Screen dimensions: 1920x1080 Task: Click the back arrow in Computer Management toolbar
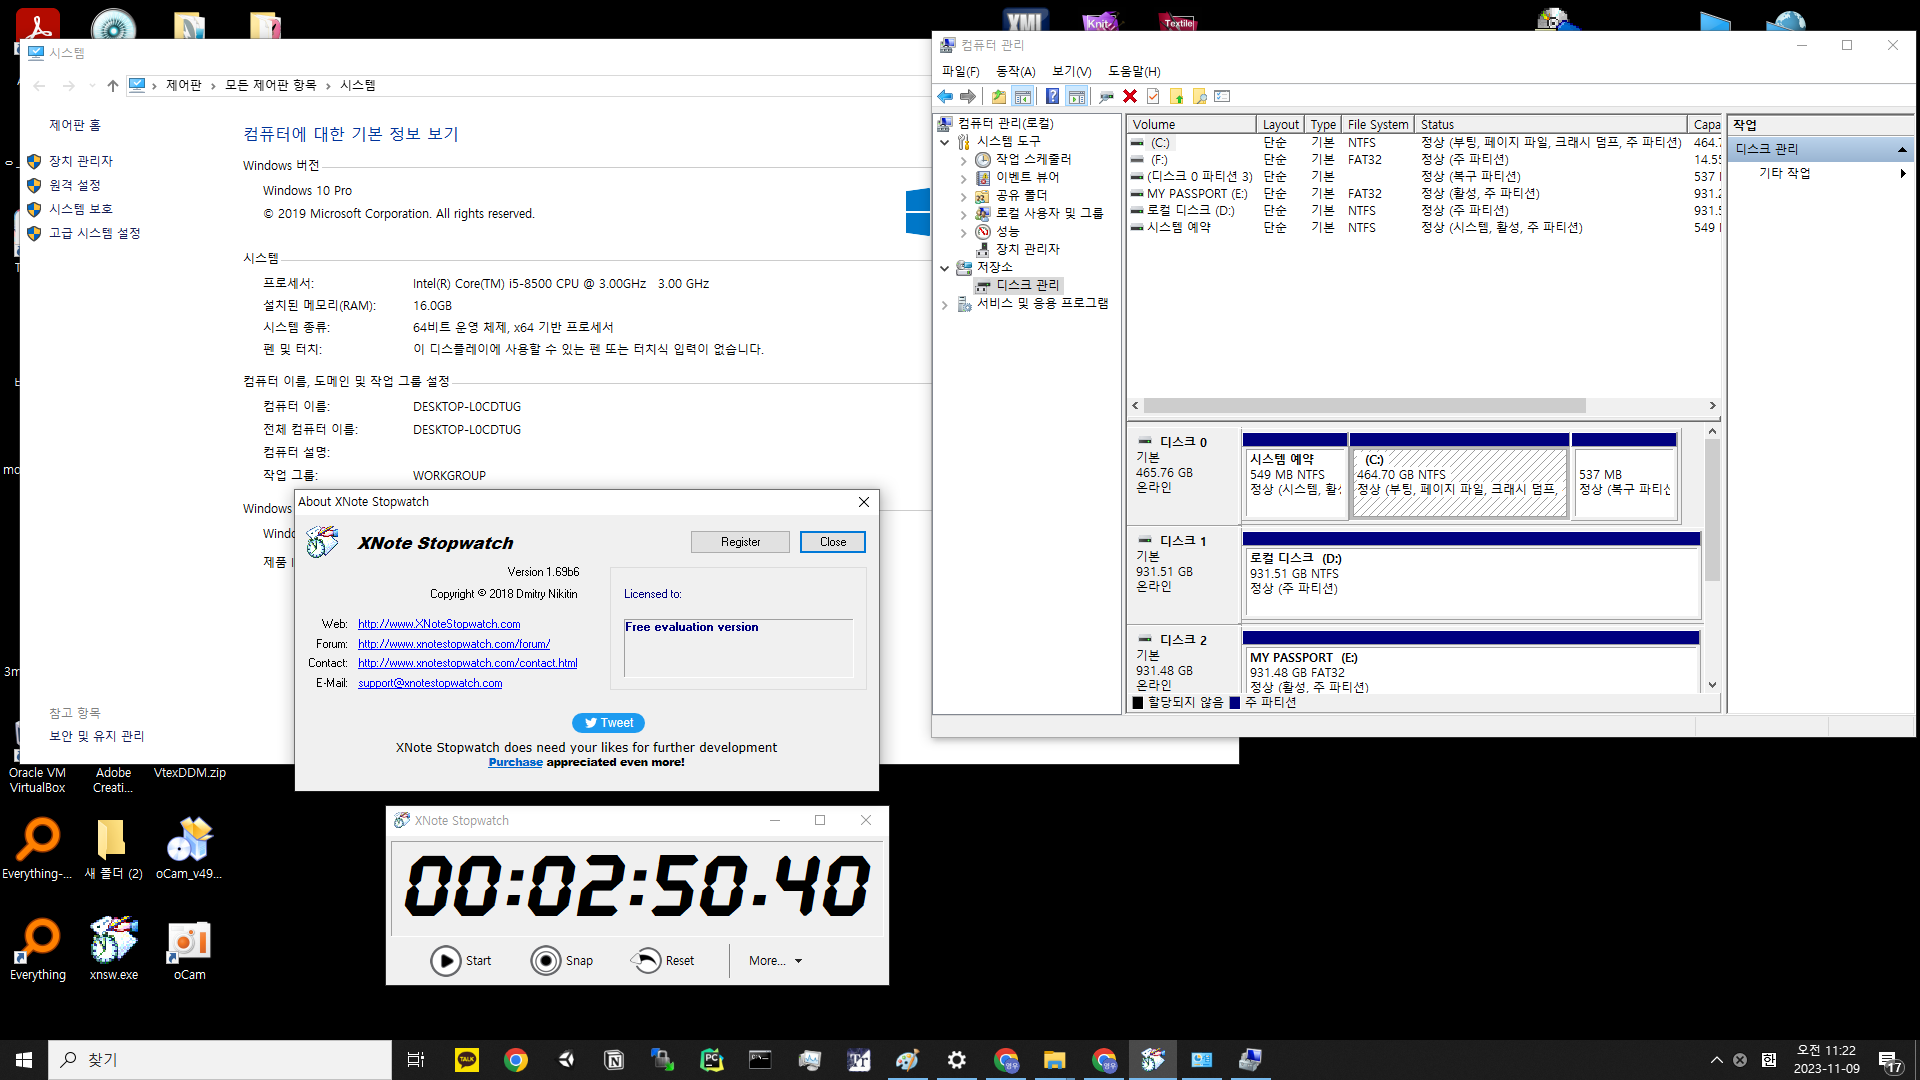click(945, 96)
